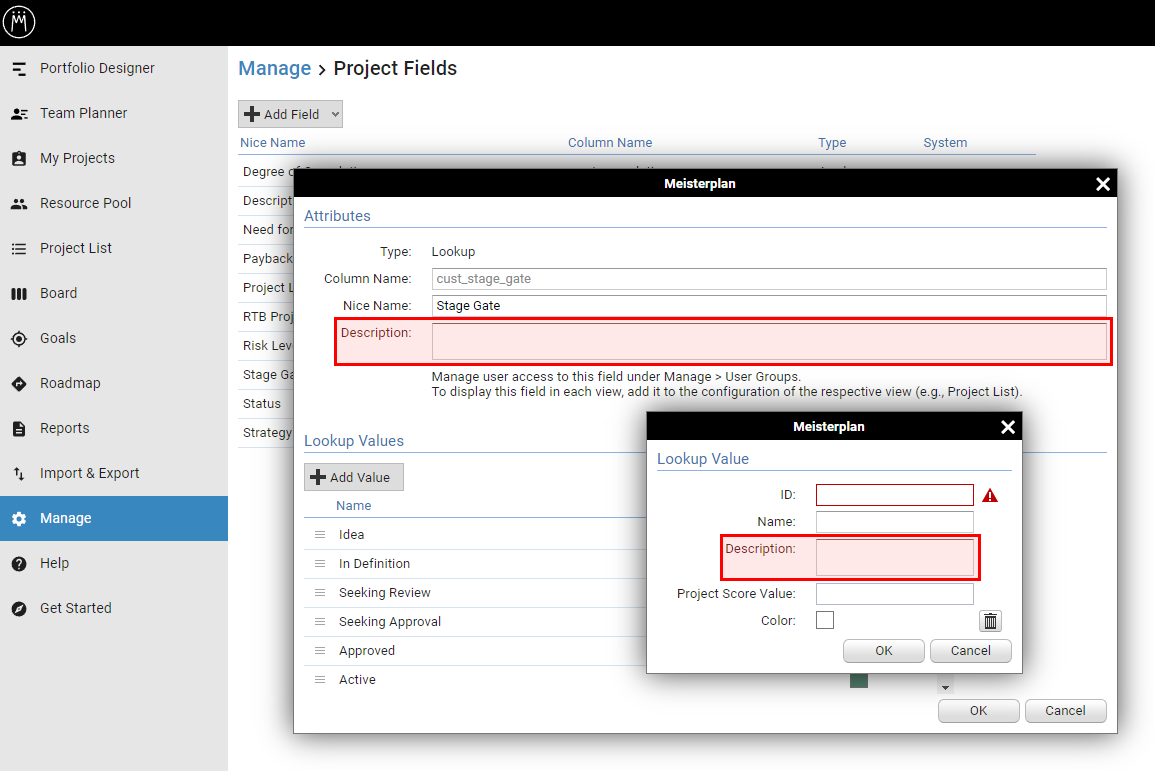Cancel the Lookup Value dialog
The width and height of the screenshot is (1155, 771).
[x=970, y=651]
